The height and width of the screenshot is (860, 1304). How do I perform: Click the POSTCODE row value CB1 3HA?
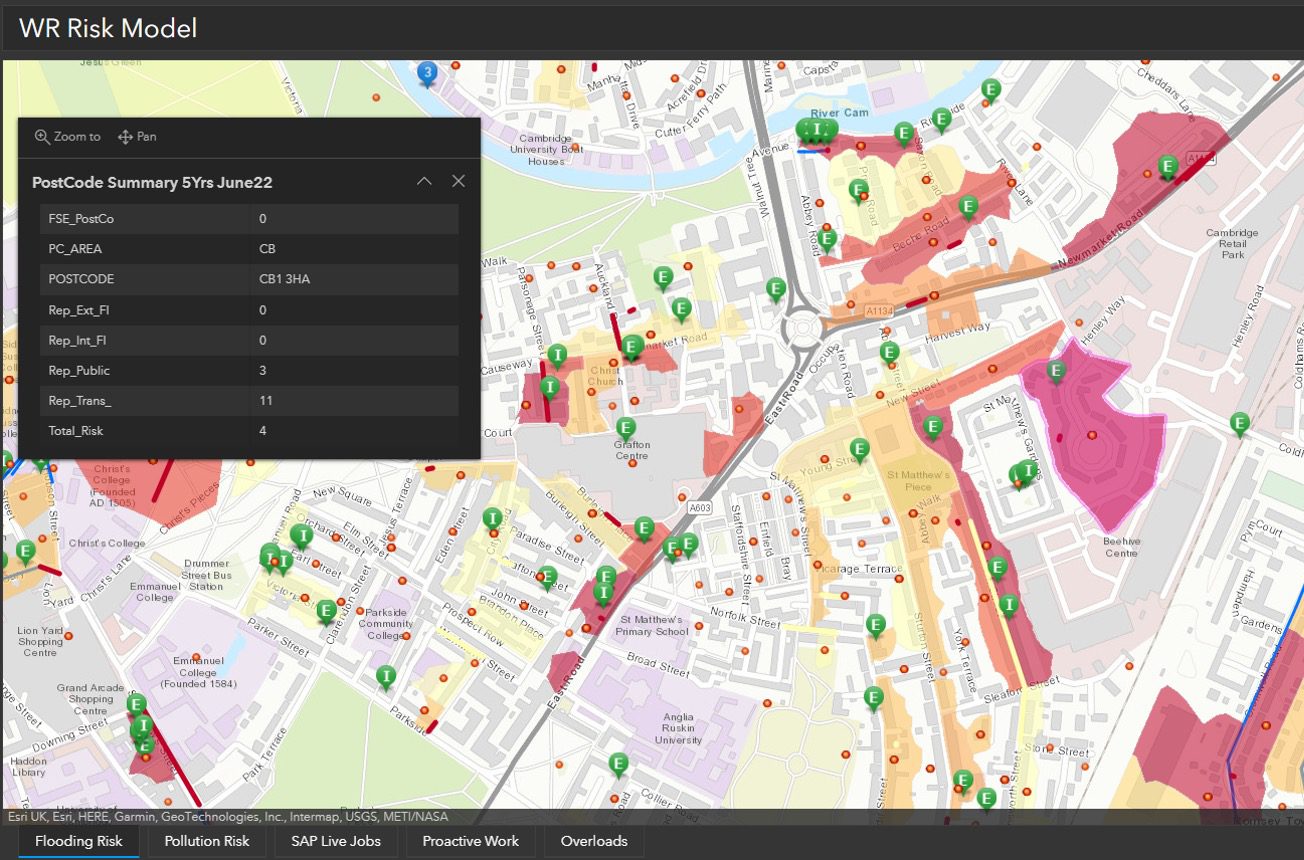point(284,279)
